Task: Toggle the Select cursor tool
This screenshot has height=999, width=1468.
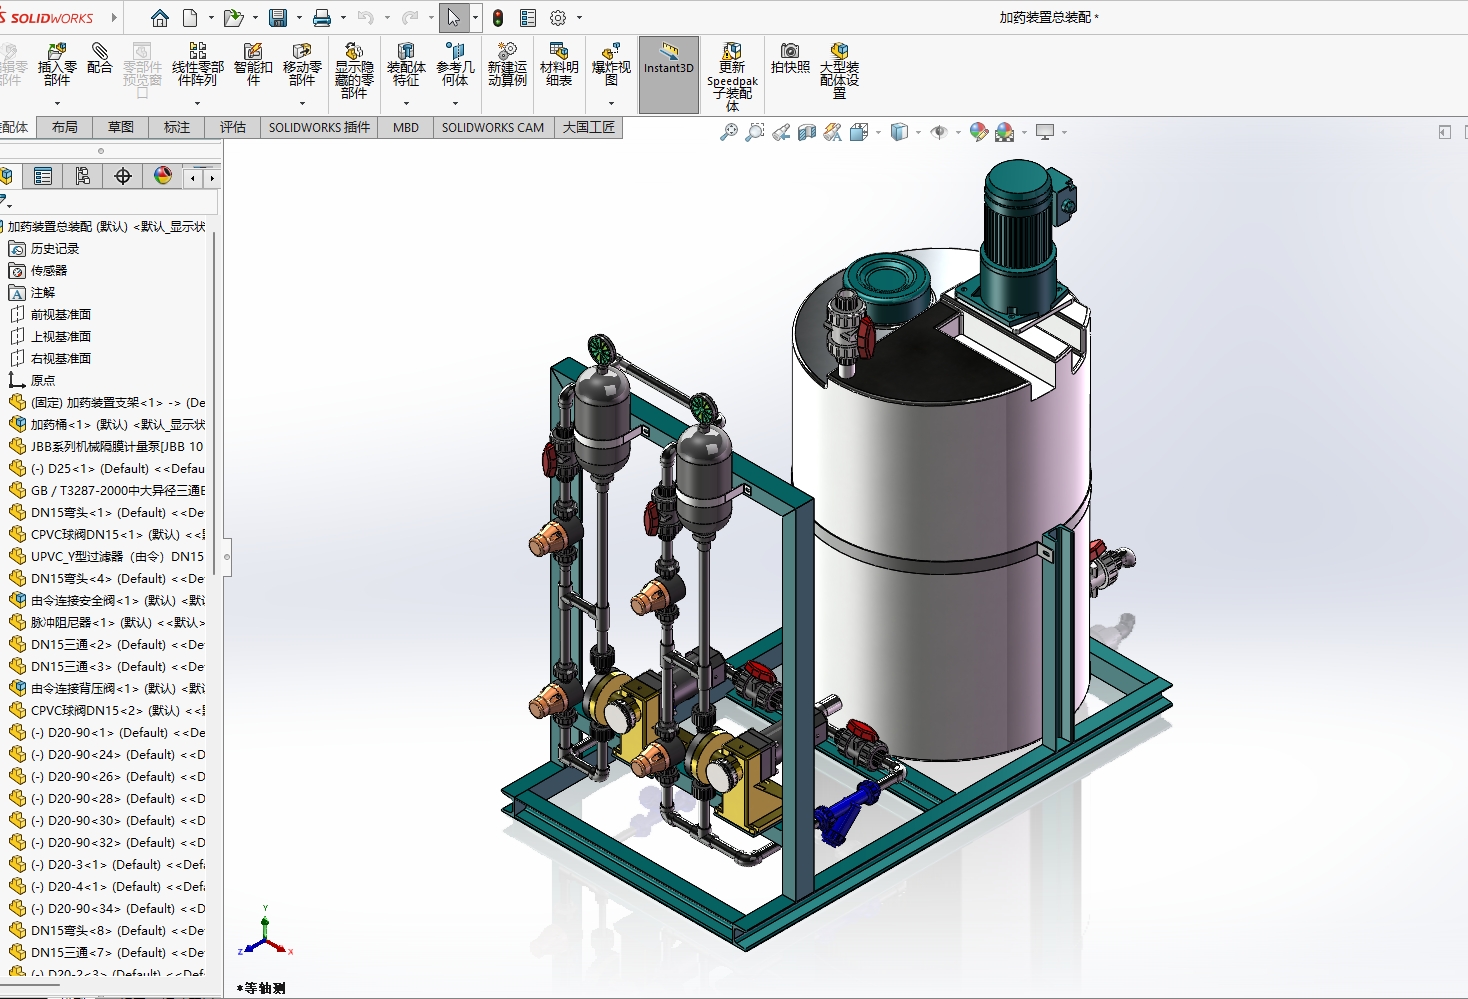Action: [x=454, y=18]
